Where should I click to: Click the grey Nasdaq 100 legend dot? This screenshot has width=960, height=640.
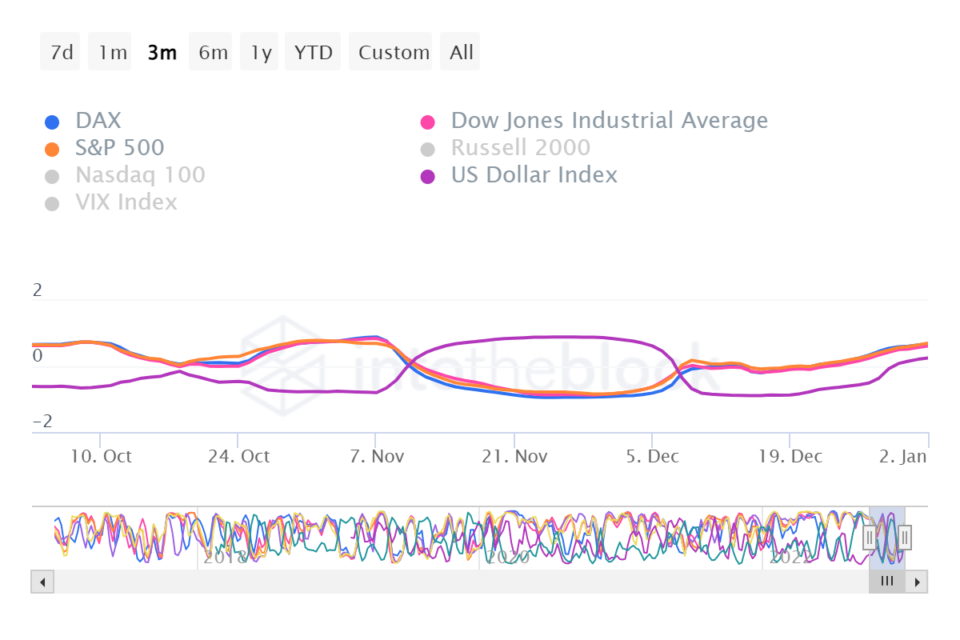tap(52, 176)
